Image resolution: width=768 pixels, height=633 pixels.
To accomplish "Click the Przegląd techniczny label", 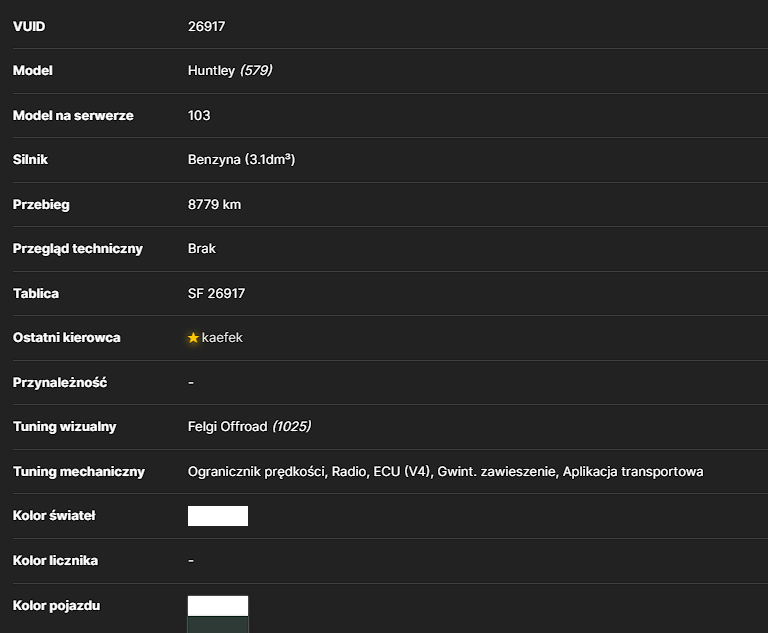I will point(77,249).
